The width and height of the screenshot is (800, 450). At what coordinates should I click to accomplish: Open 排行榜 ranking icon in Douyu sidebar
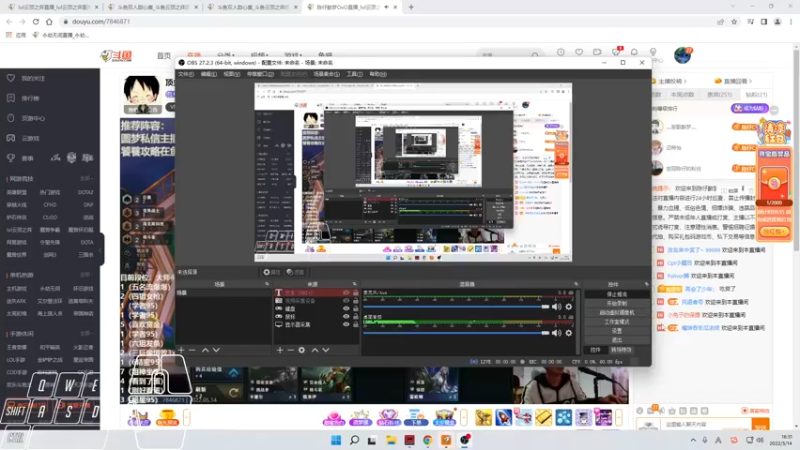click(x=11, y=98)
